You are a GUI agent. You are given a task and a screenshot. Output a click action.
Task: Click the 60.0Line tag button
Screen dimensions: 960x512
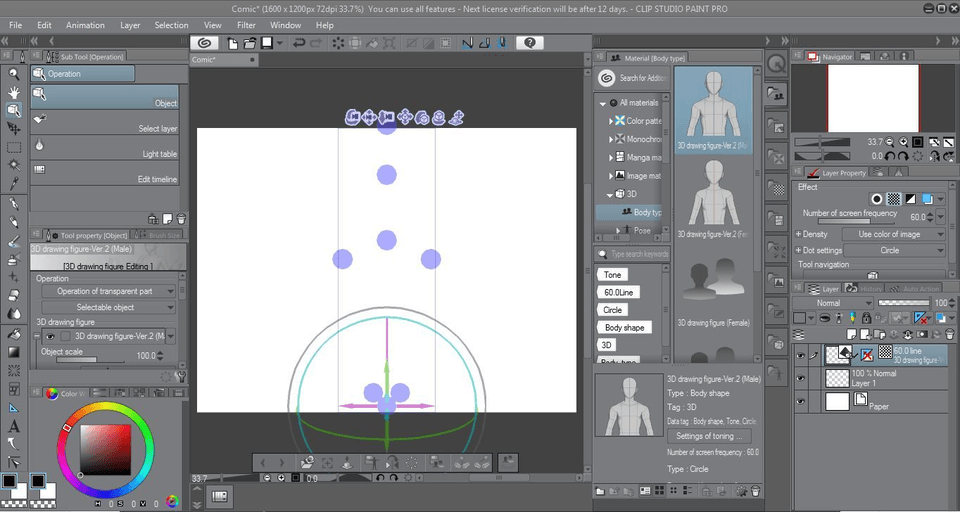tap(618, 292)
